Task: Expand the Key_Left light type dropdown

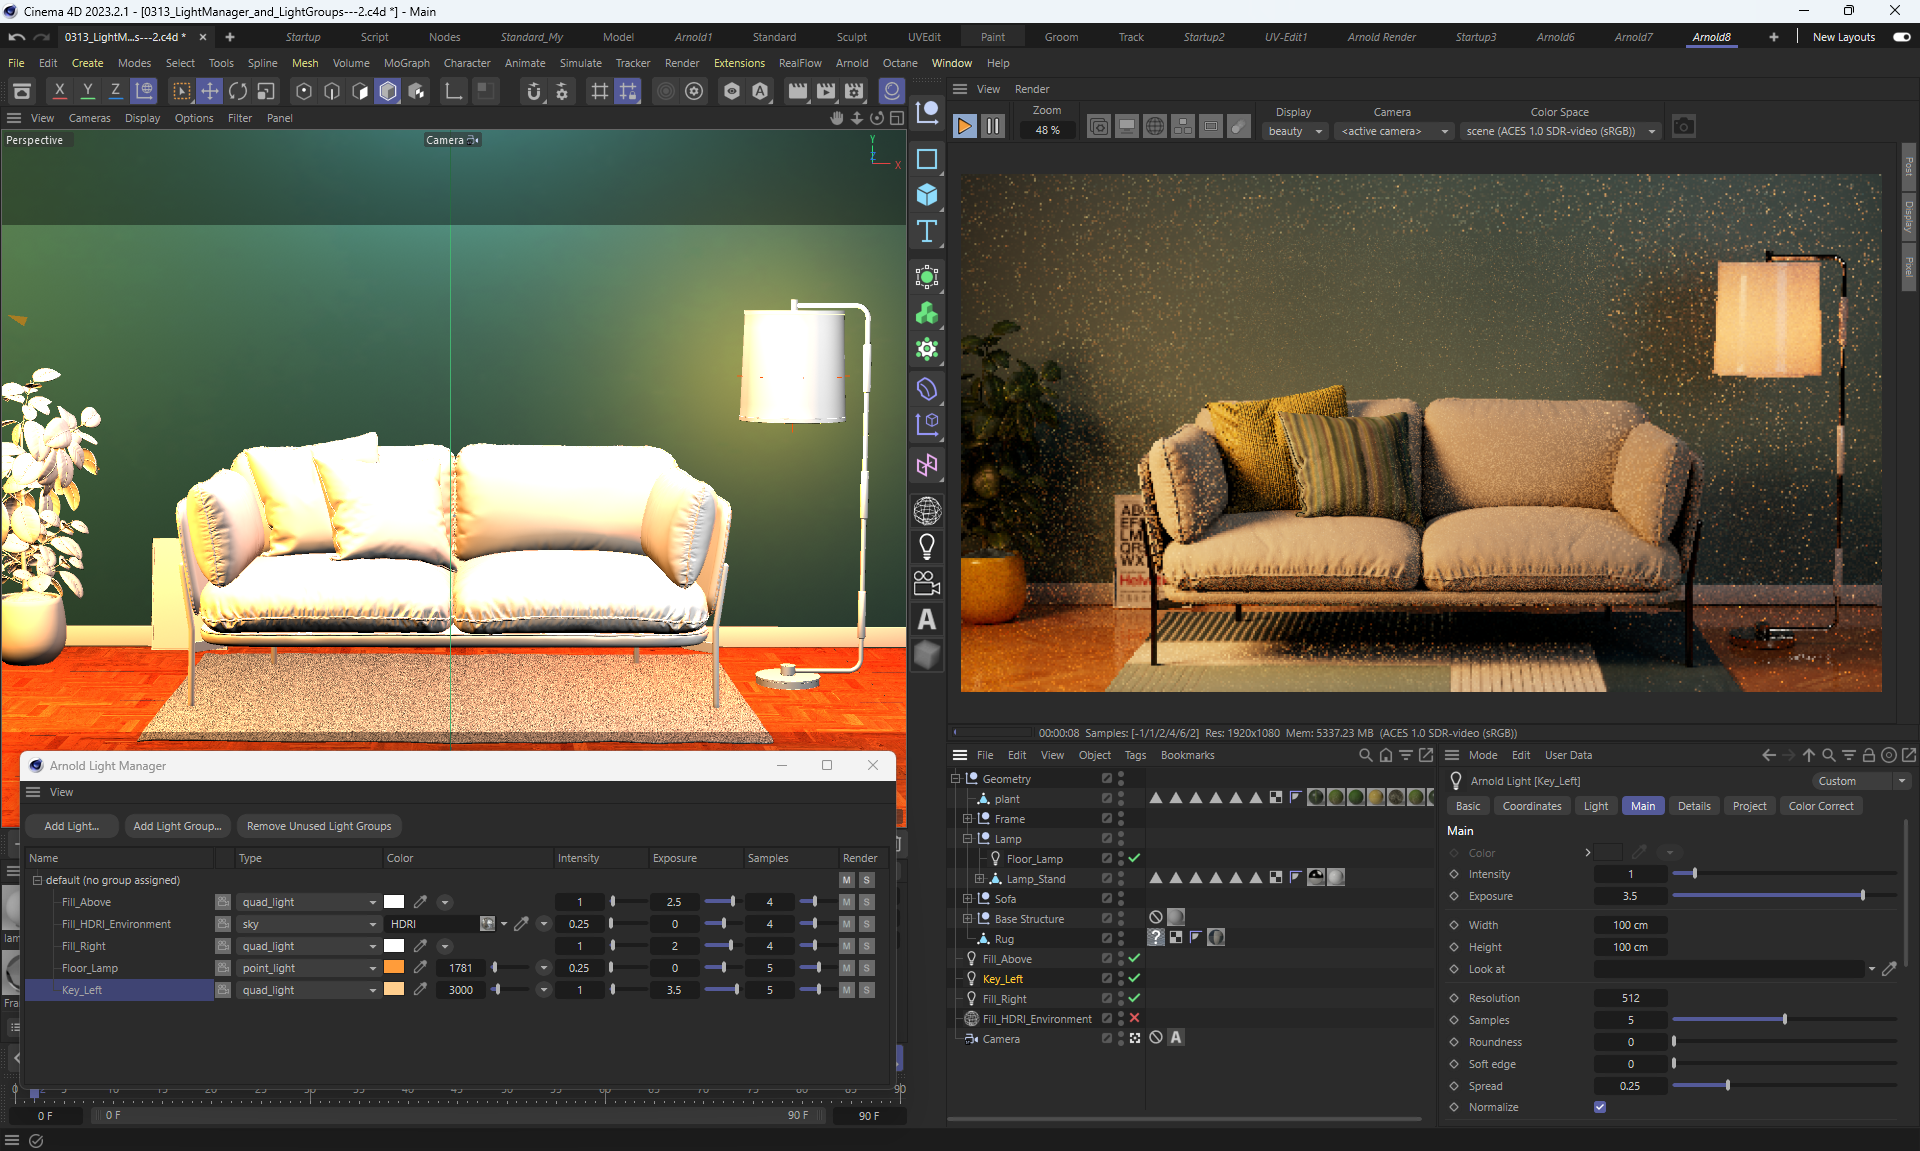Action: click(308, 990)
